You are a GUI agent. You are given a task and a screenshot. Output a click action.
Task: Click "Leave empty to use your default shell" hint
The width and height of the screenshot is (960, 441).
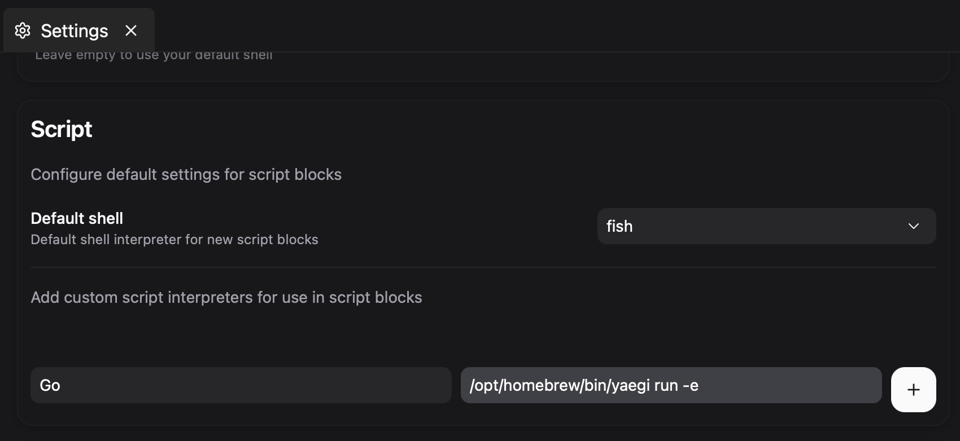tap(154, 55)
